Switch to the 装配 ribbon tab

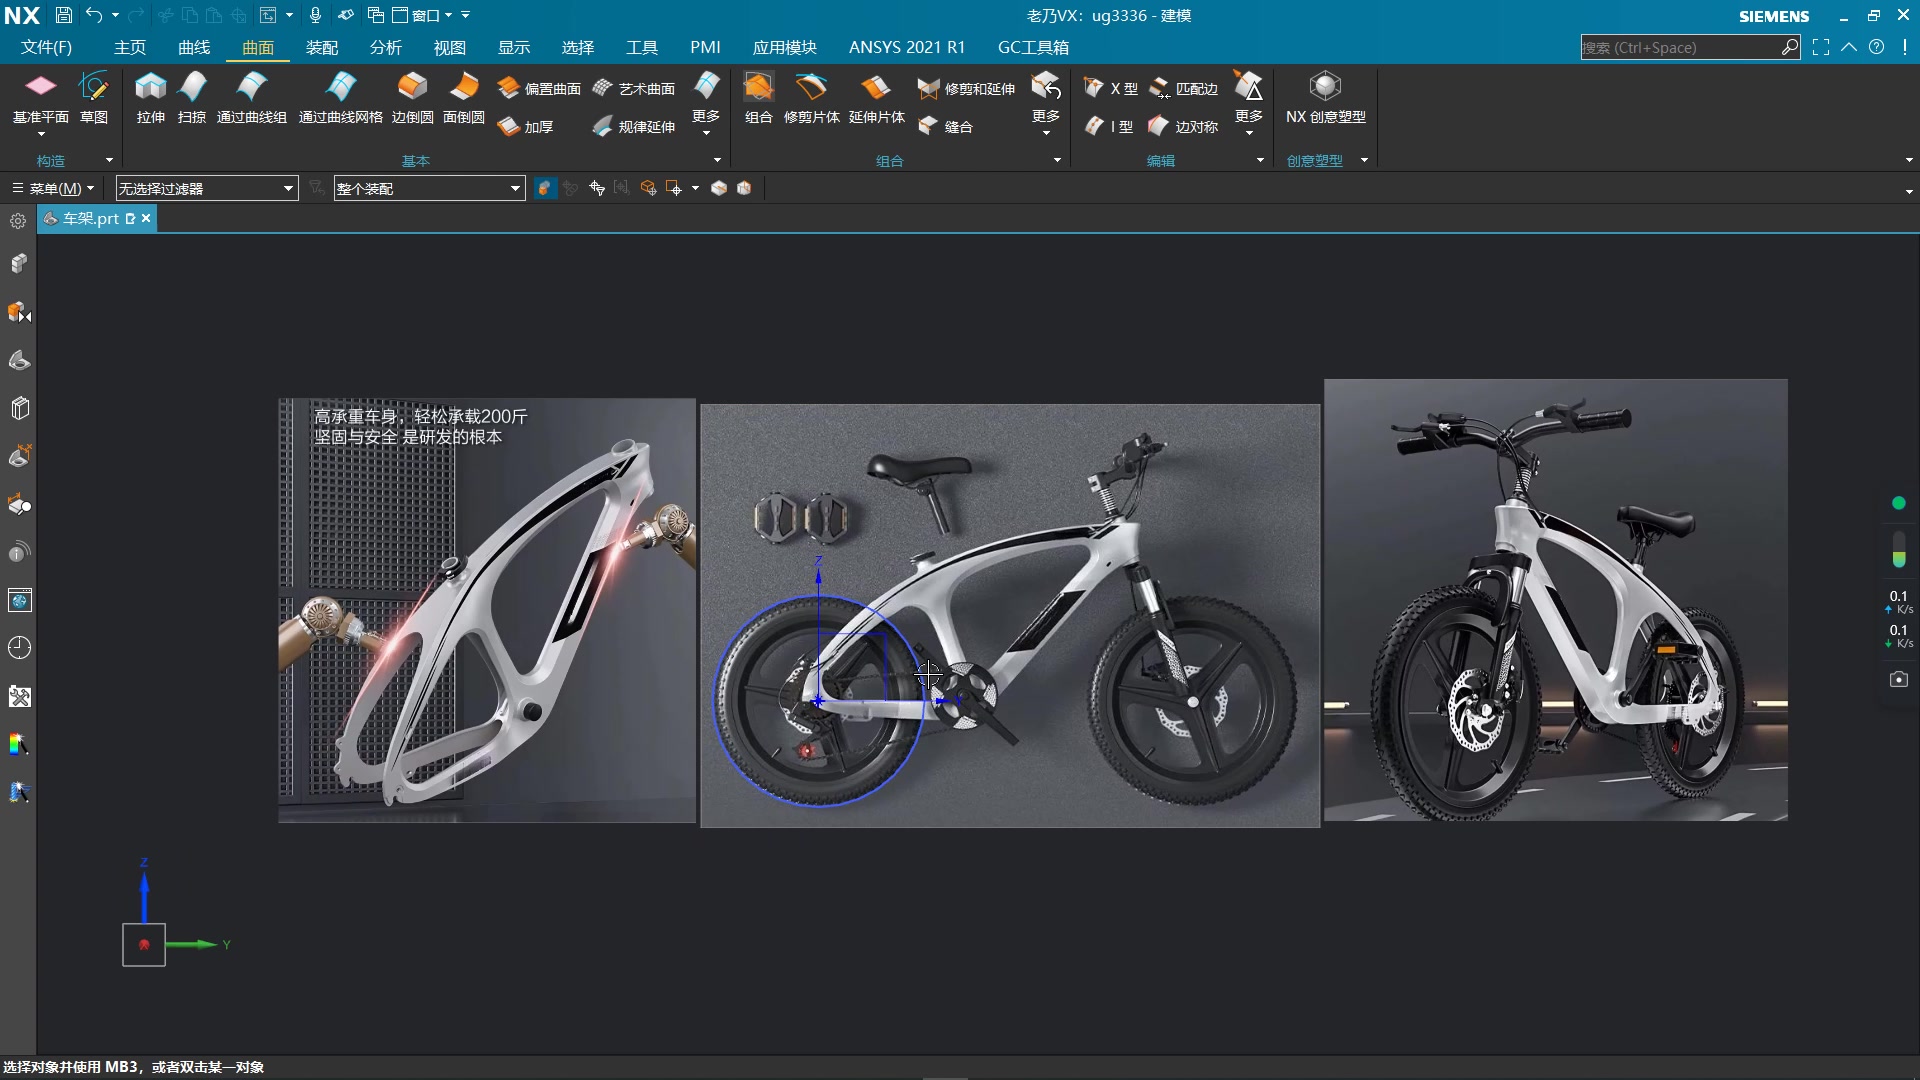pos(322,47)
